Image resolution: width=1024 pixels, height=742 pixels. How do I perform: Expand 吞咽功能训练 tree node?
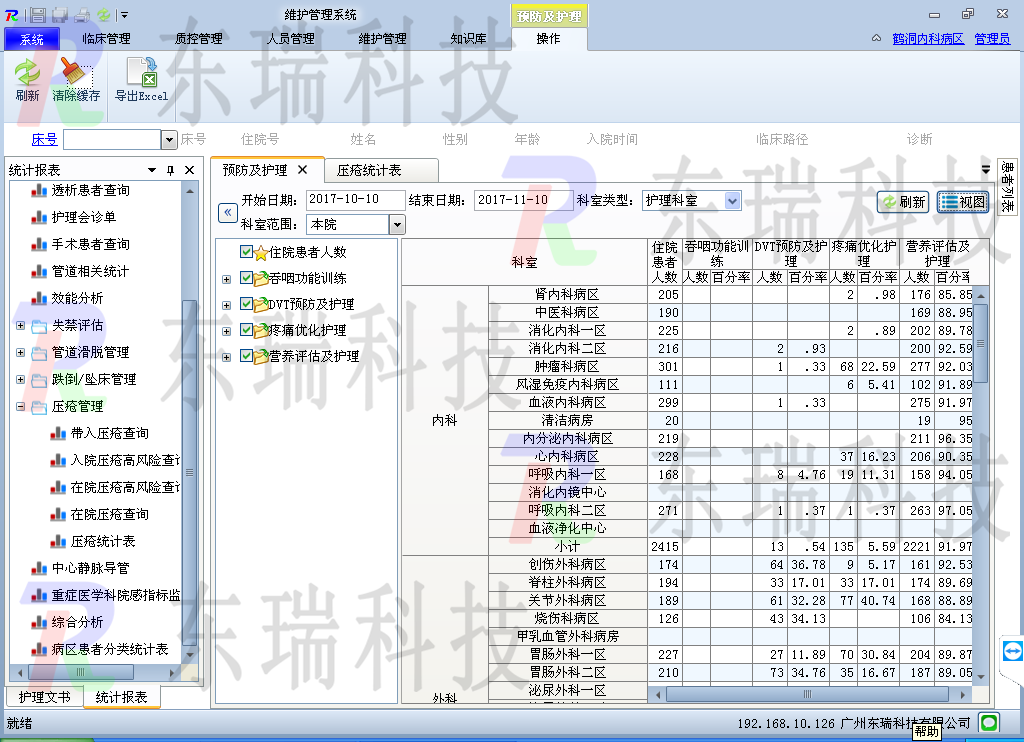click(x=226, y=280)
